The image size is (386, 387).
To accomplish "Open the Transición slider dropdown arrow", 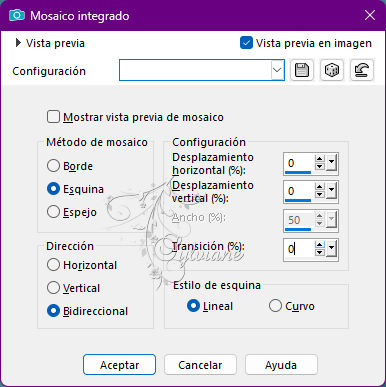I will pyautogui.click(x=331, y=248).
